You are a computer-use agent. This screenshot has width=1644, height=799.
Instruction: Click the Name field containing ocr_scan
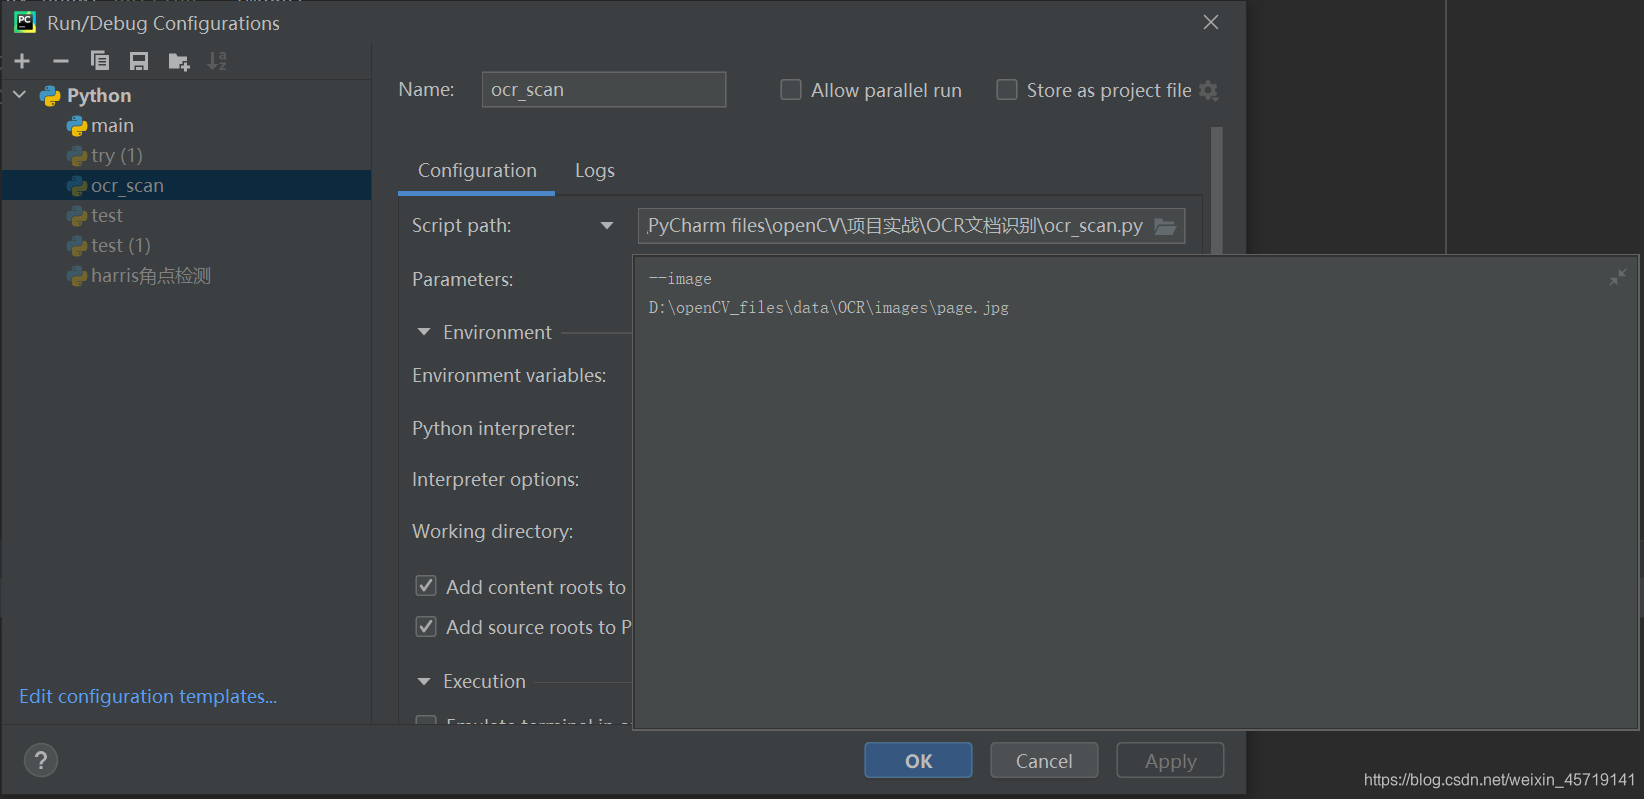click(604, 90)
